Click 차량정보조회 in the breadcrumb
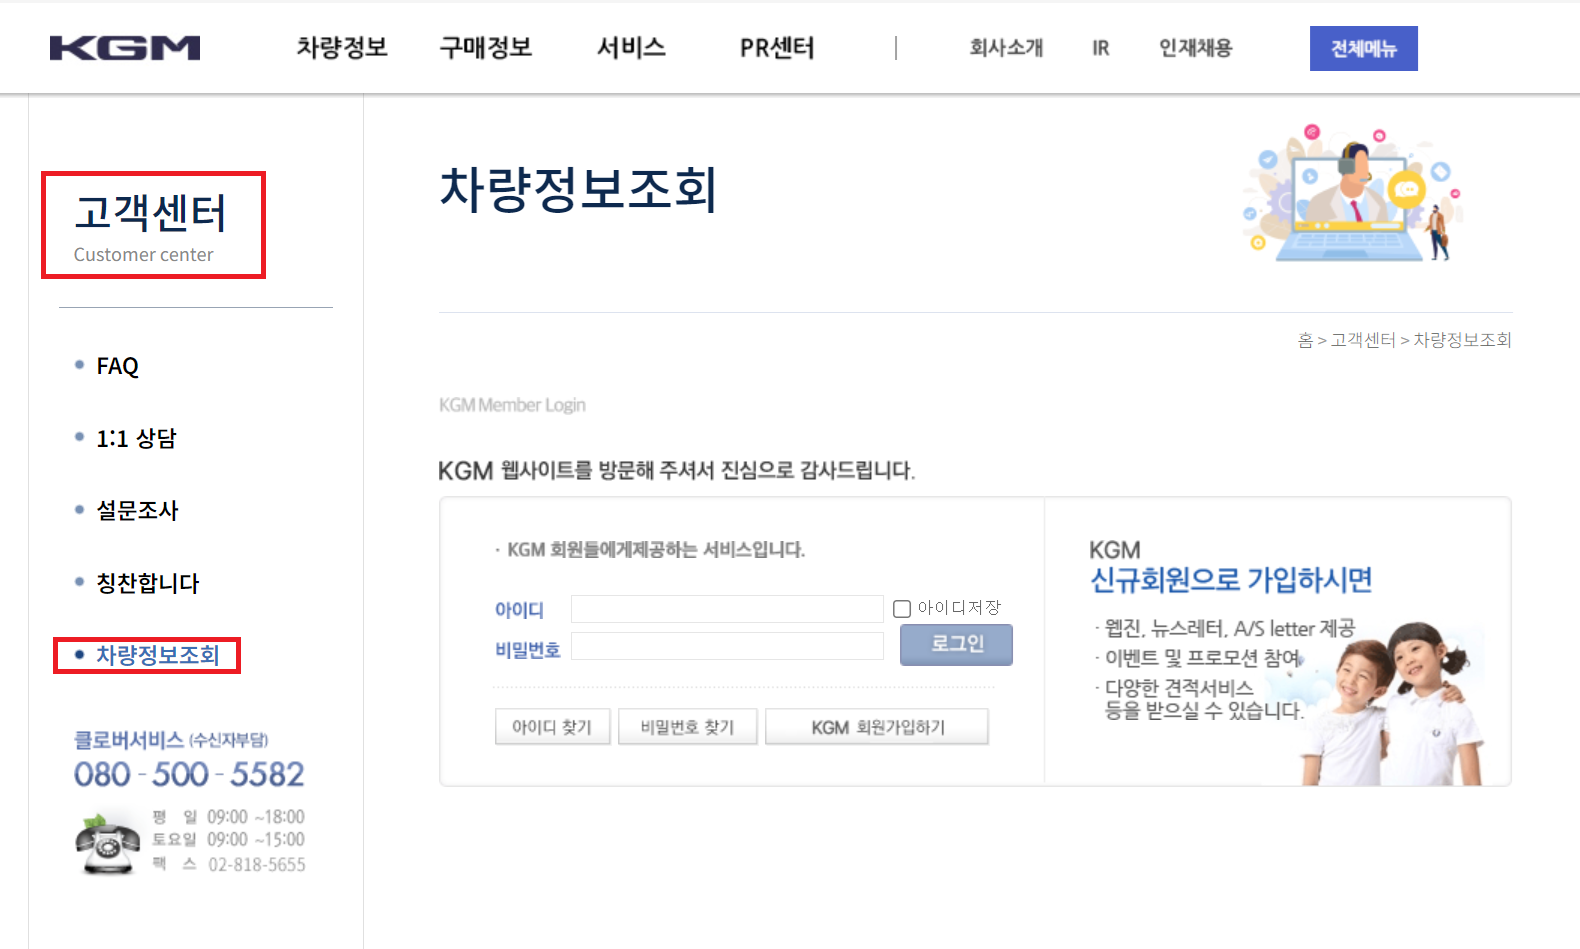Screen dimensions: 1580x949 coord(1462,340)
